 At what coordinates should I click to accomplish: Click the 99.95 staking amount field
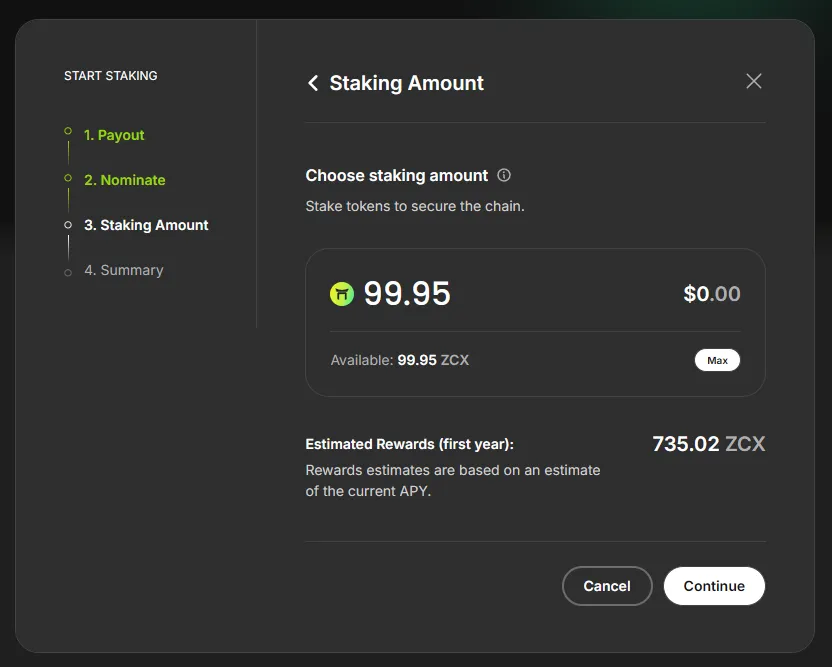407,294
